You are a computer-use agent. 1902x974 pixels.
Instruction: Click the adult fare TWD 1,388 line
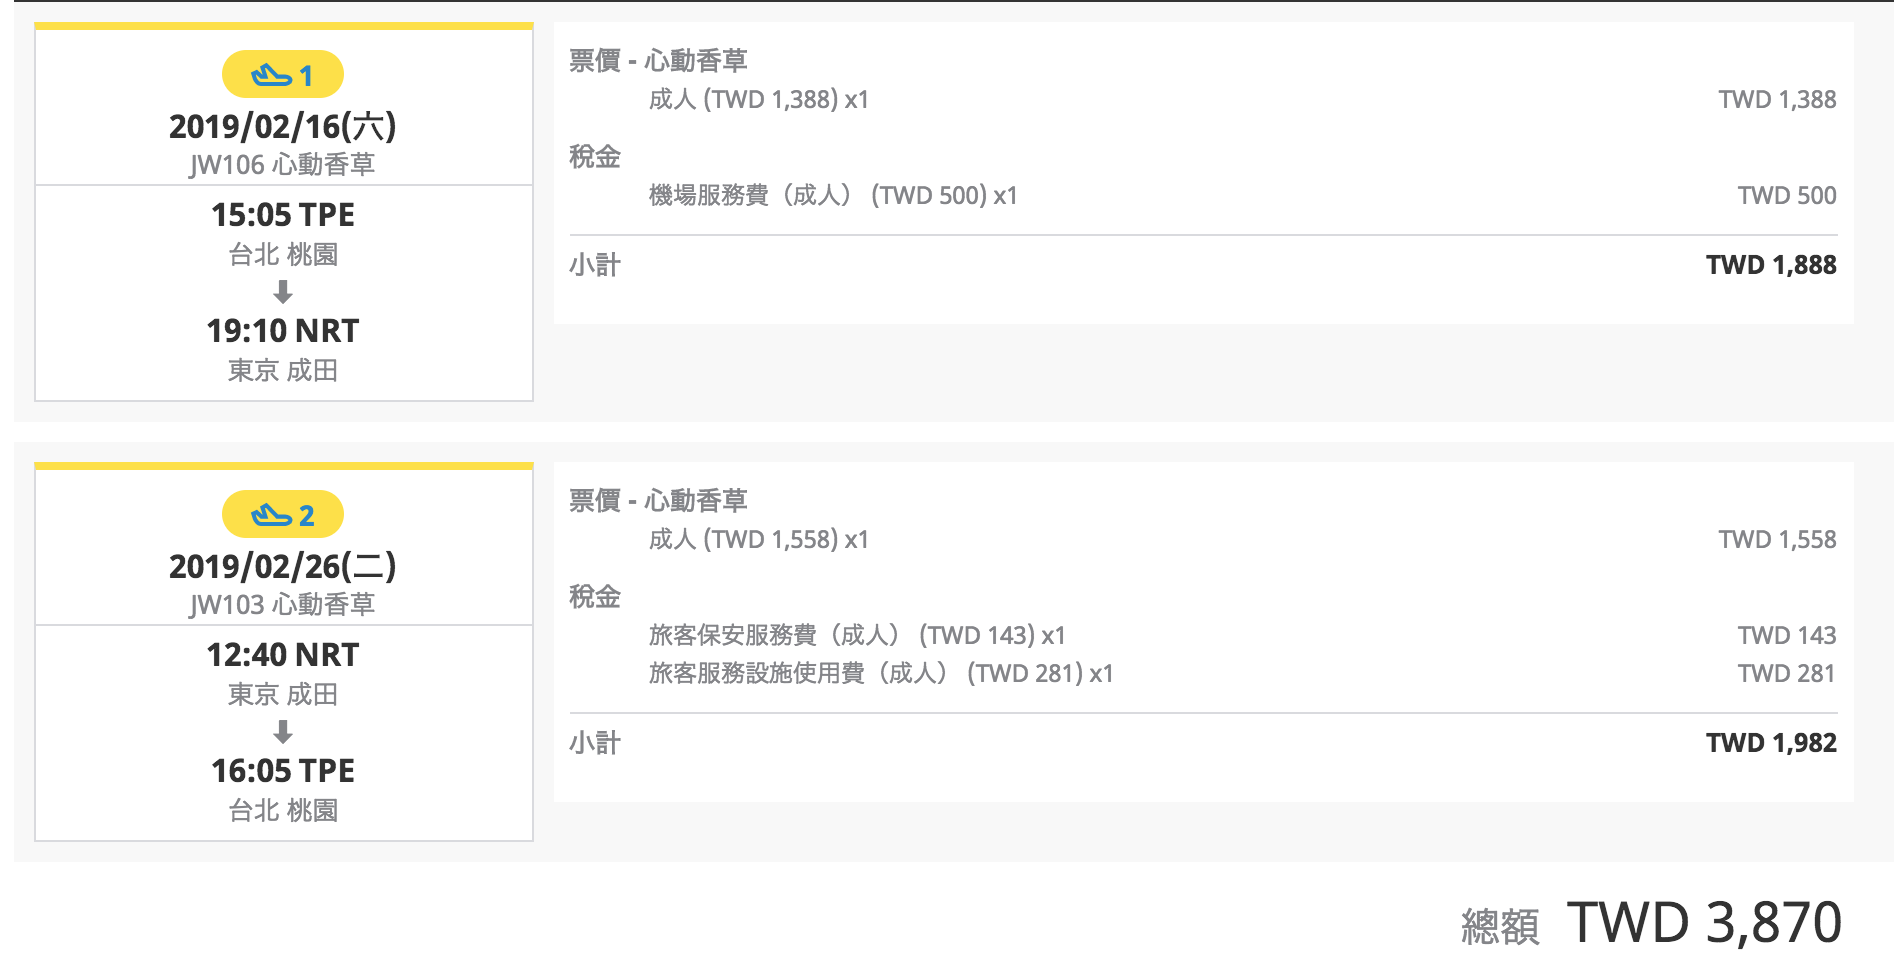coord(1243,100)
